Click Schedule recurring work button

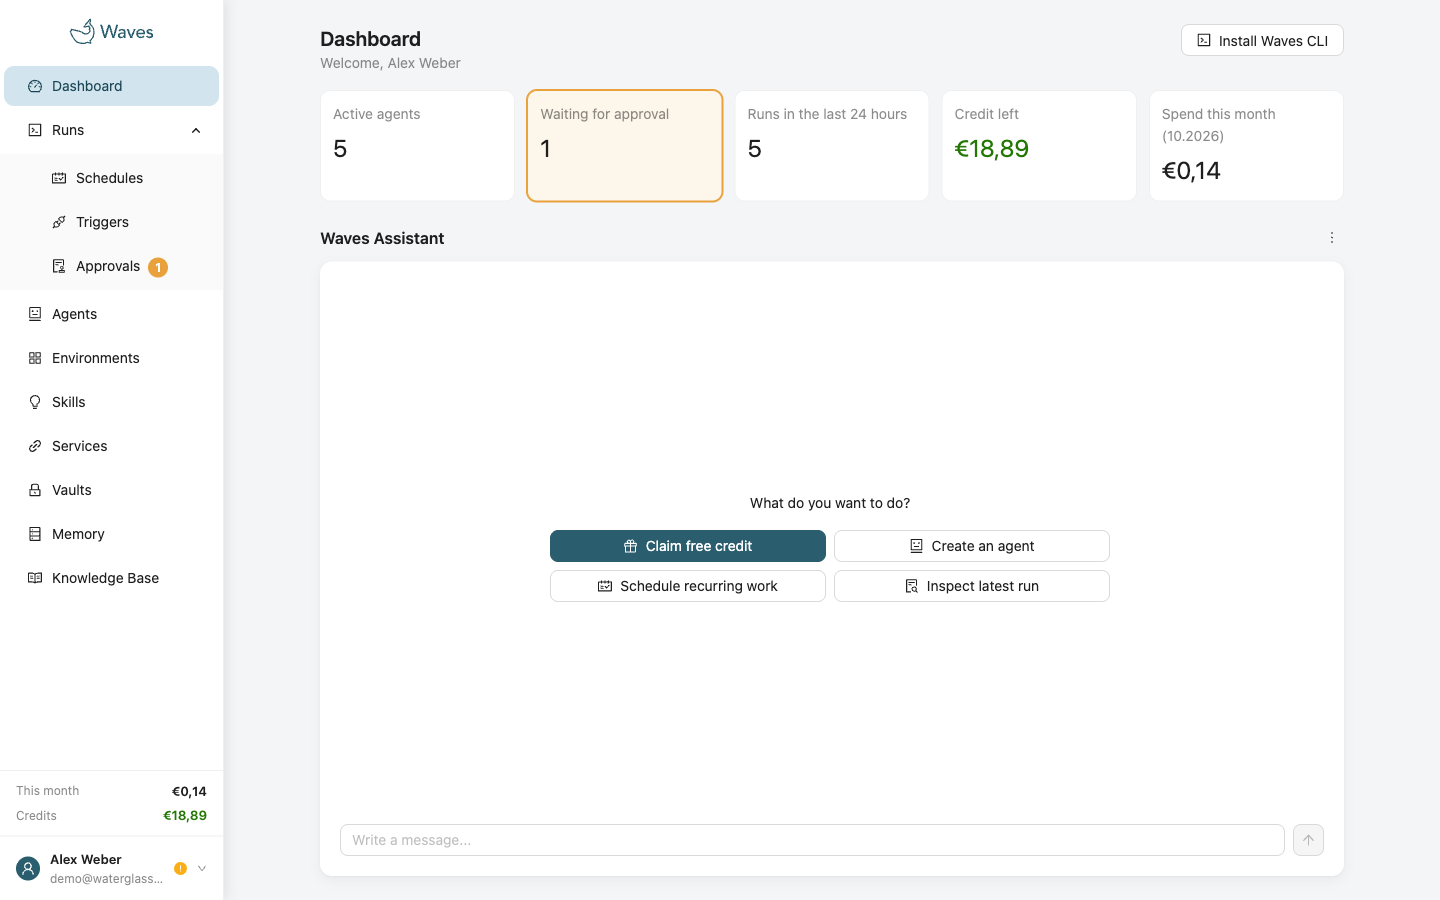pos(688,586)
